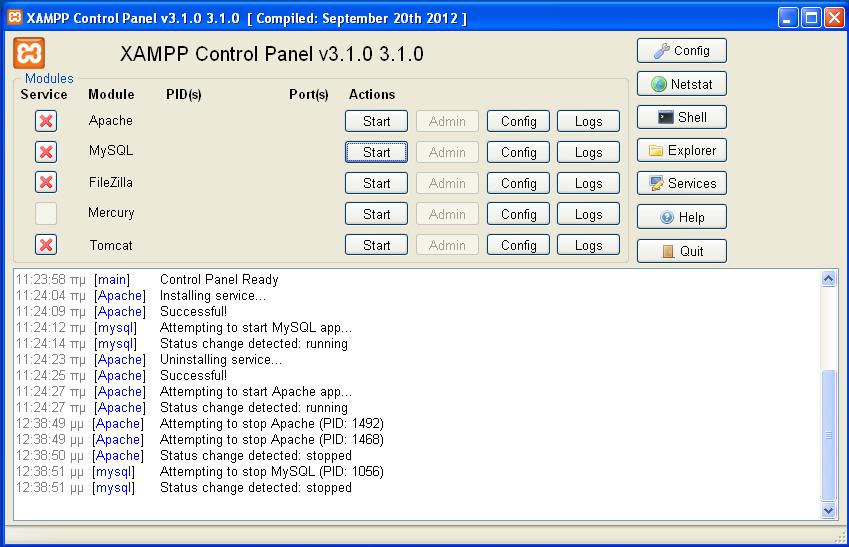Open Apache Config menu
This screenshot has width=849, height=547.
pyautogui.click(x=518, y=121)
